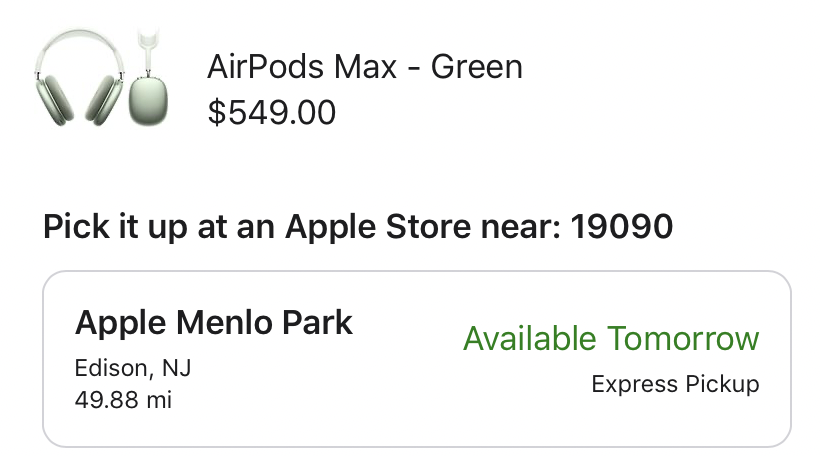Click the right ear cup of front-facing headphones

pyautogui.click(x=103, y=102)
